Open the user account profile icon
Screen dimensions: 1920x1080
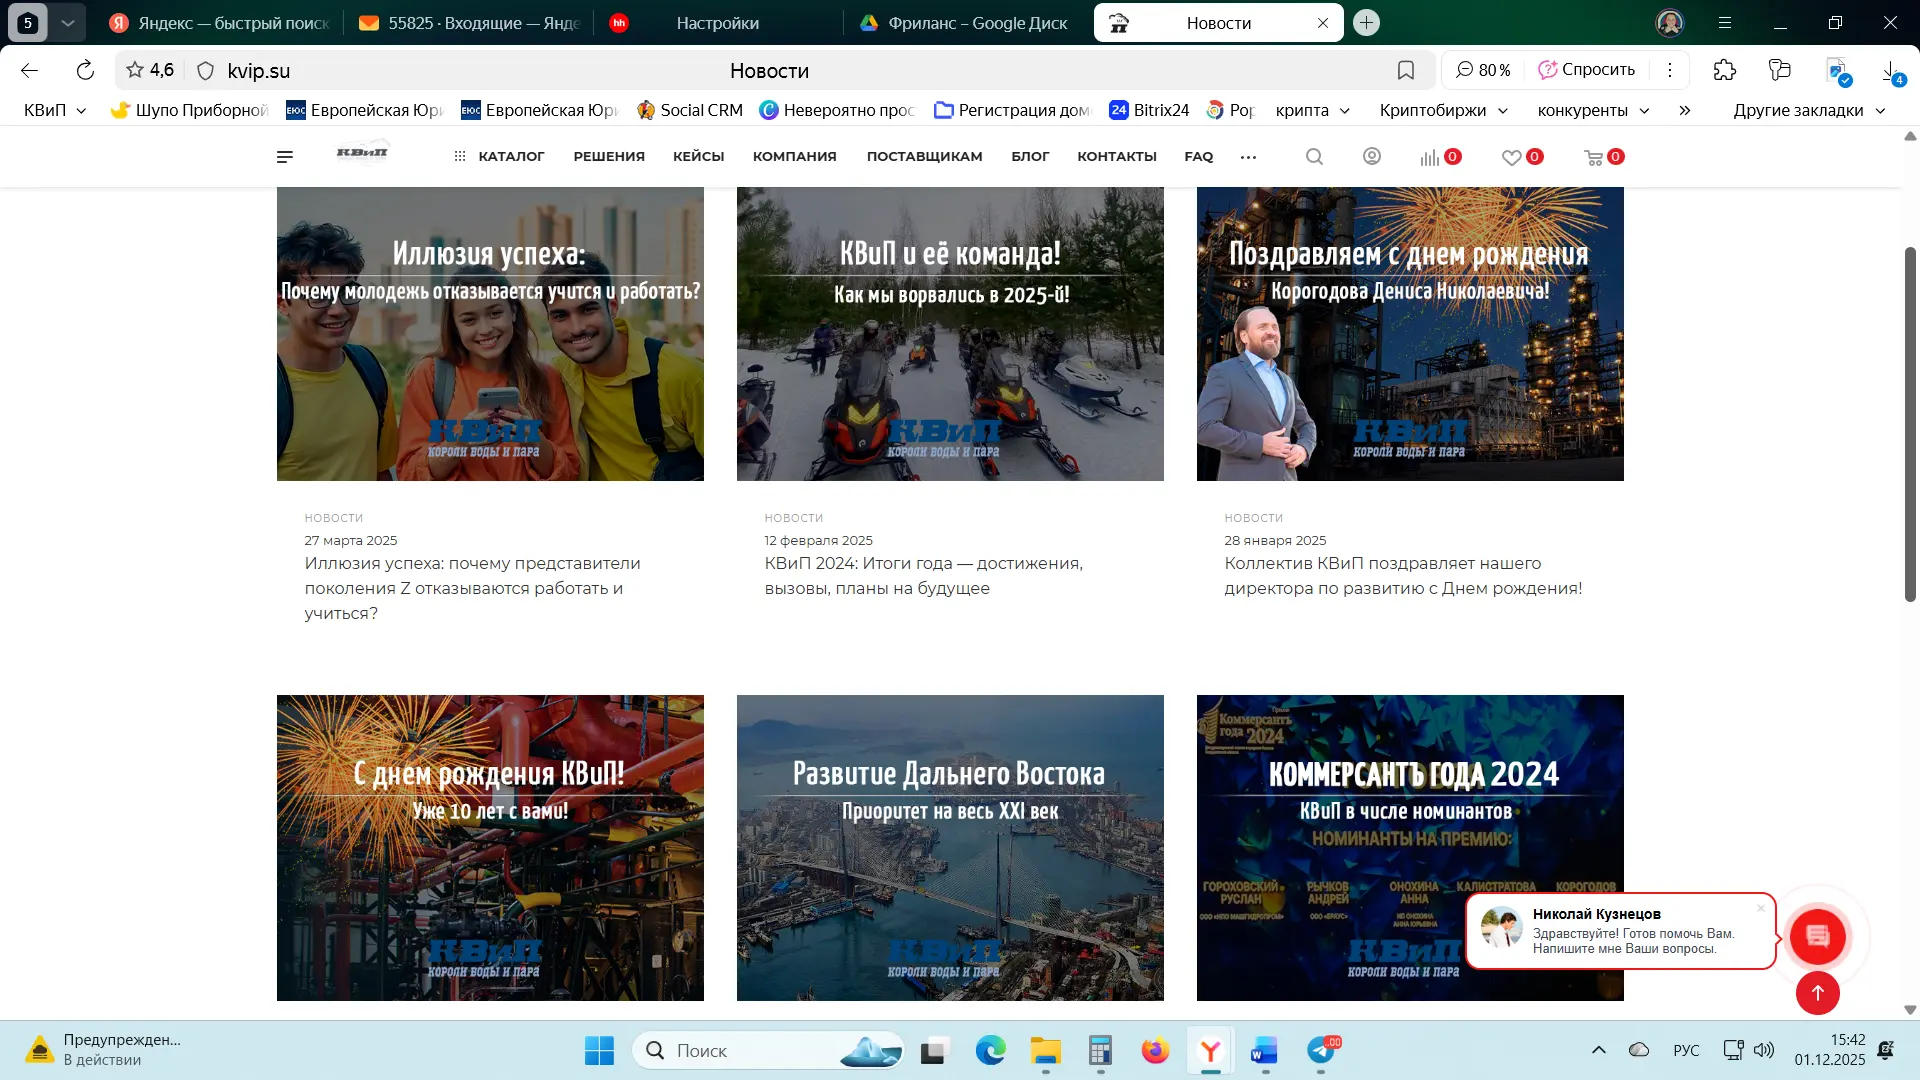point(1372,157)
